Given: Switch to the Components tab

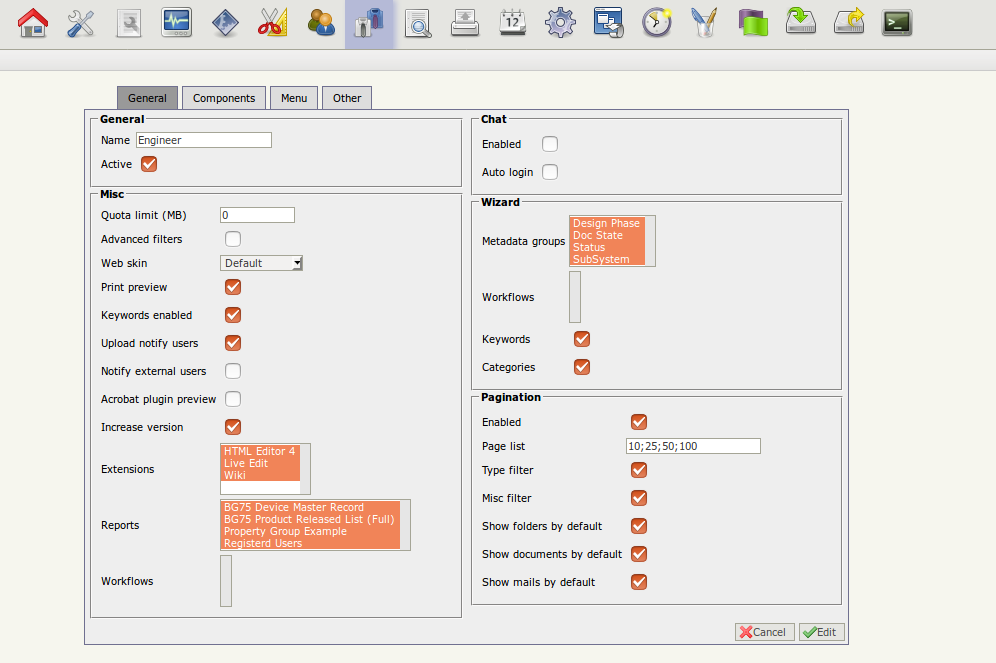Looking at the screenshot, I should click(x=224, y=98).
